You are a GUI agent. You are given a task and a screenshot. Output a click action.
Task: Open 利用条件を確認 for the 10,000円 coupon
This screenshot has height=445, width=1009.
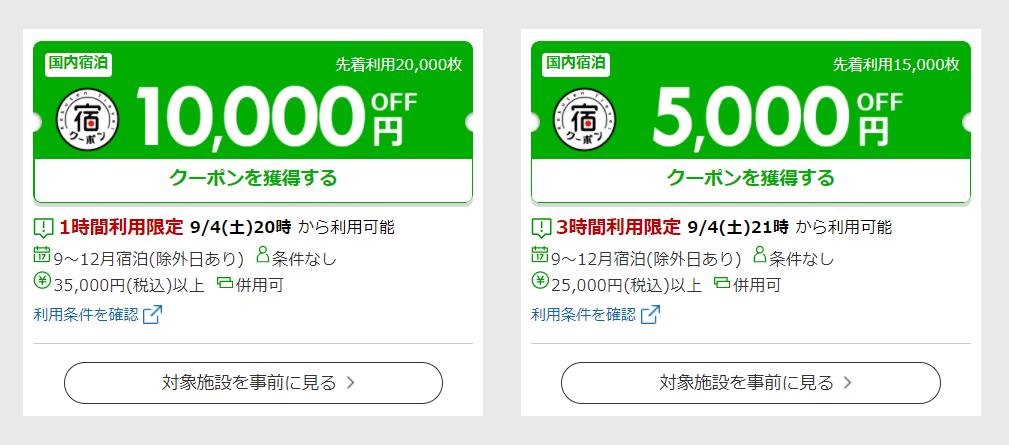[86, 314]
